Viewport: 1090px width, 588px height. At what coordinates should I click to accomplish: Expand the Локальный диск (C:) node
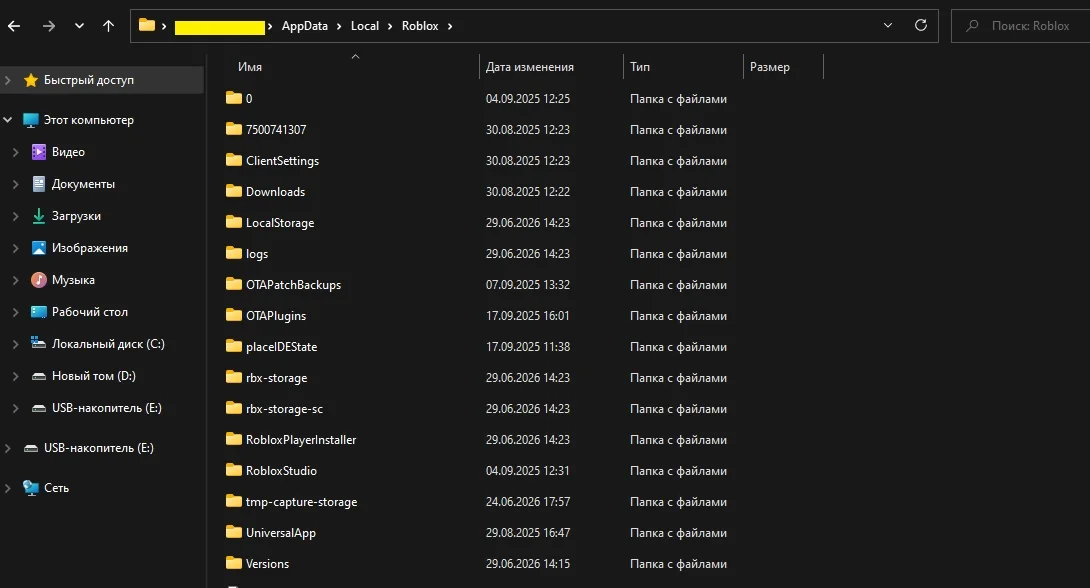(x=15, y=343)
